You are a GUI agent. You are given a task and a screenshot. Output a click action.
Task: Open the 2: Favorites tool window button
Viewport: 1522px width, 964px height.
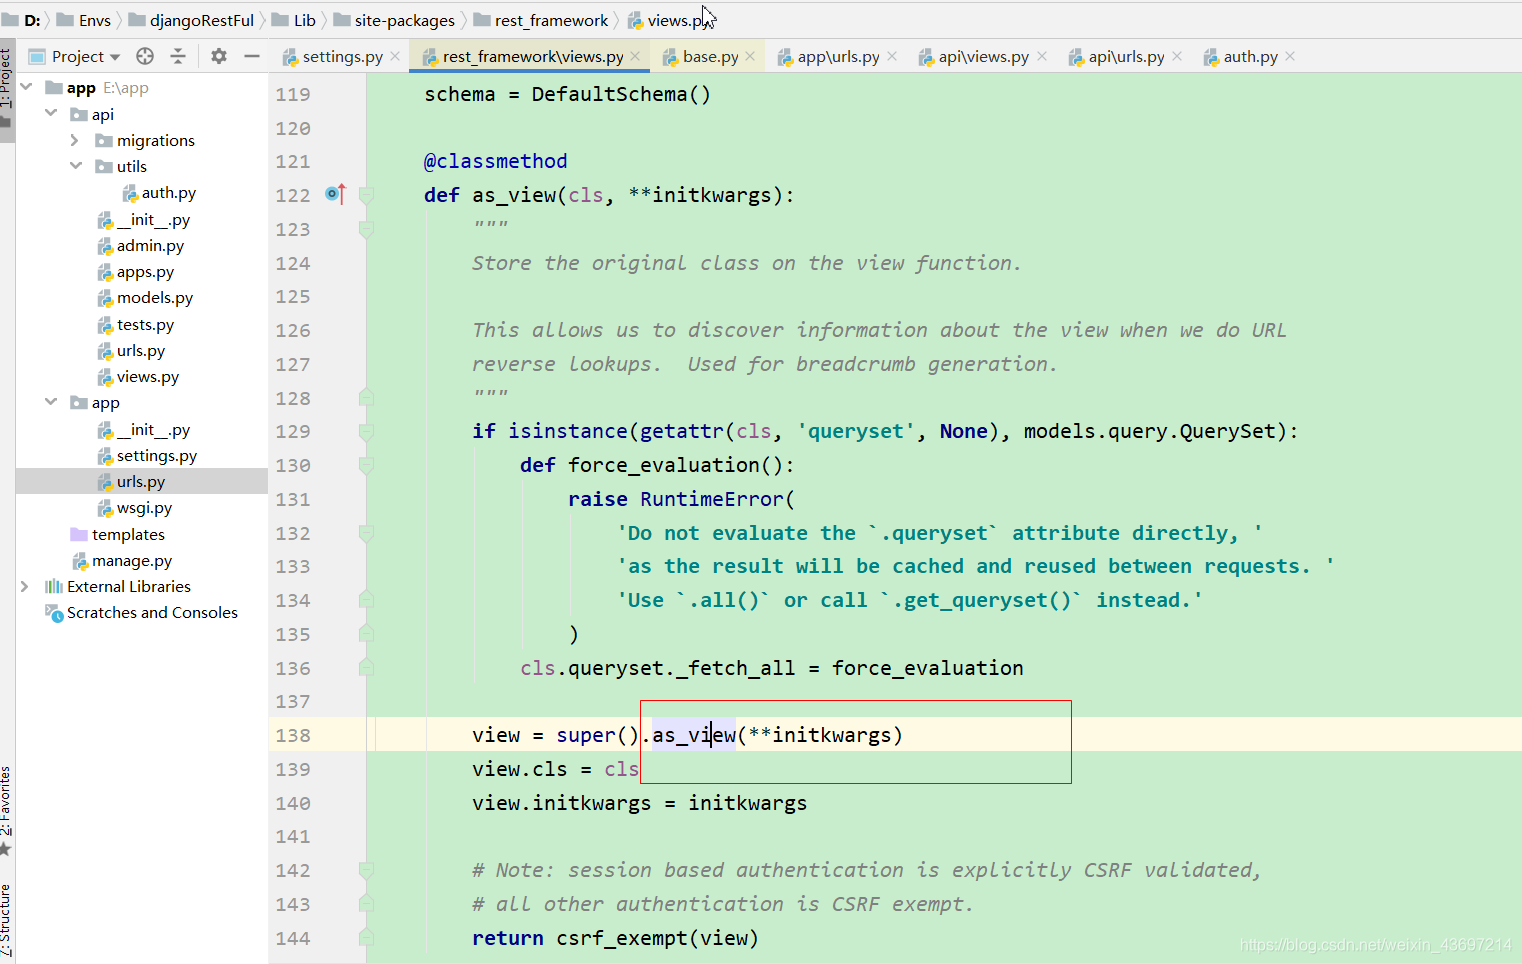(x=7, y=810)
